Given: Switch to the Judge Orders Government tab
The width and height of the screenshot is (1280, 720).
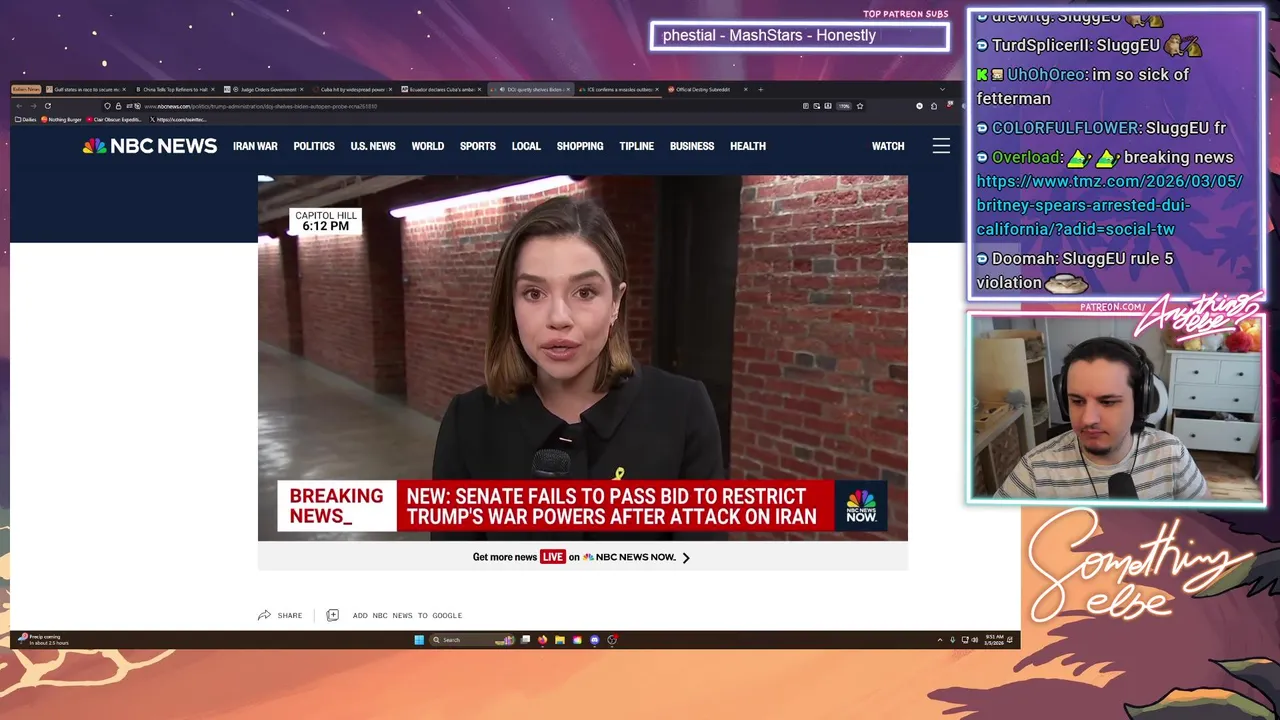Looking at the screenshot, I should tap(263, 89).
